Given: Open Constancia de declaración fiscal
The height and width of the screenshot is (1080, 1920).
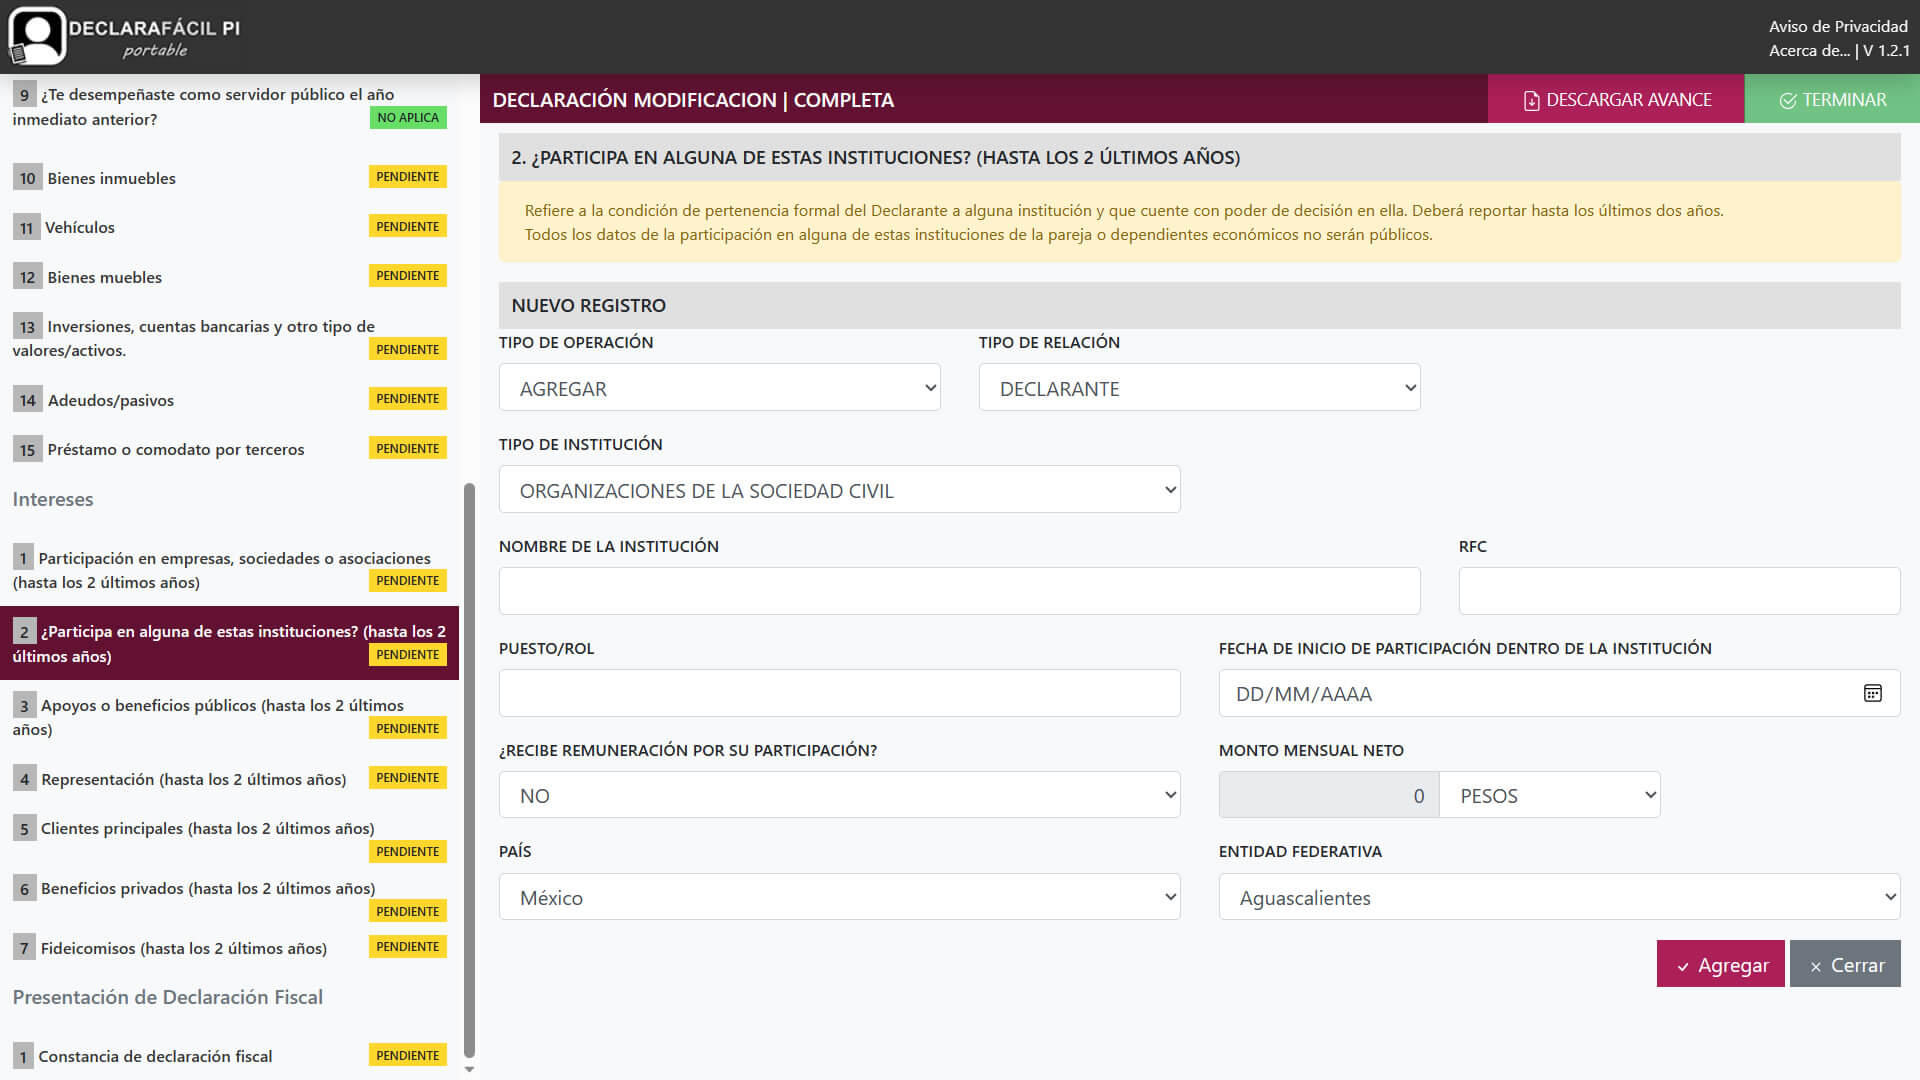Looking at the screenshot, I should (x=229, y=1056).
